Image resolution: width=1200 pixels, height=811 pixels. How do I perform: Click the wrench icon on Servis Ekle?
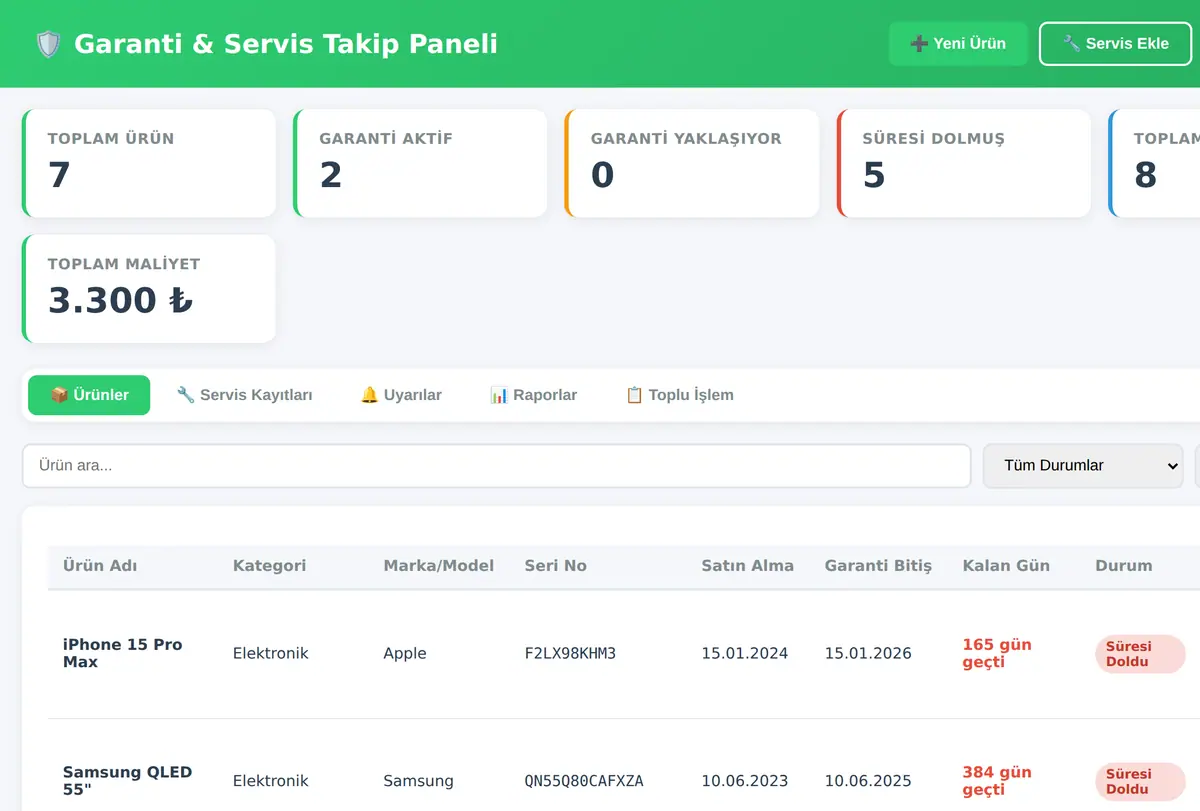pyautogui.click(x=1071, y=44)
